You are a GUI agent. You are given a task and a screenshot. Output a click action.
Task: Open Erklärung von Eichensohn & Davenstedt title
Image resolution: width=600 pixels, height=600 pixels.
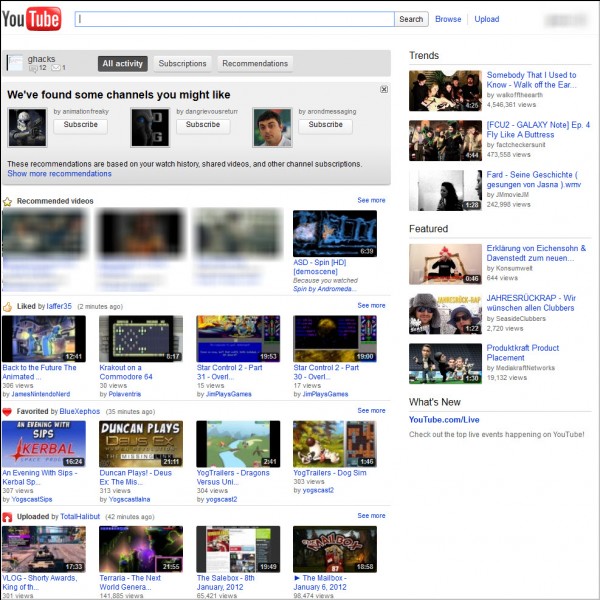(x=536, y=253)
